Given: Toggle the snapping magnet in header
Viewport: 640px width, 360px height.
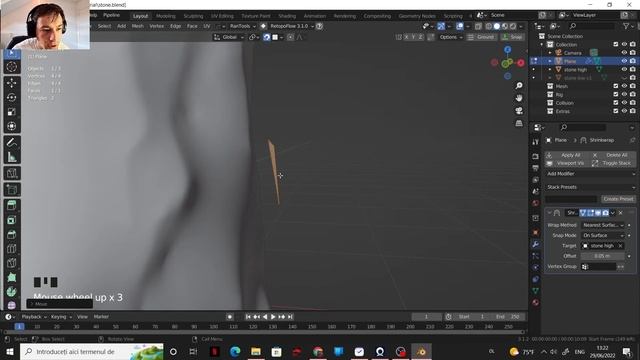Looking at the screenshot, I should coord(267,37).
